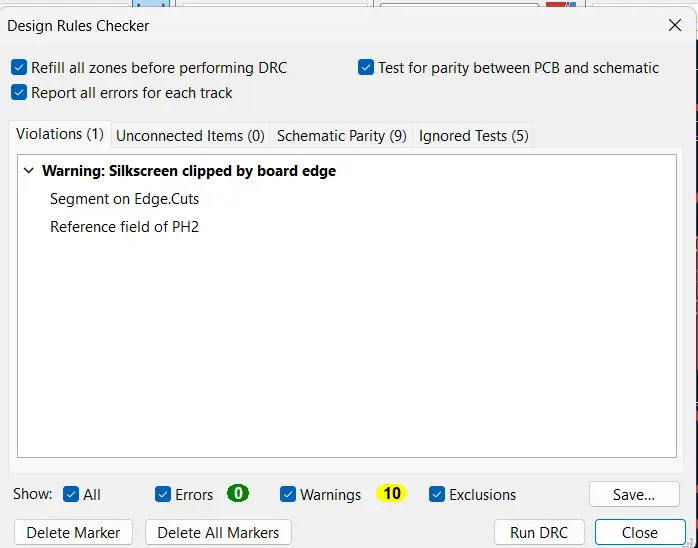This screenshot has width=698, height=548.
Task: Toggle the Exclusions filter checkbox
Action: 437,494
